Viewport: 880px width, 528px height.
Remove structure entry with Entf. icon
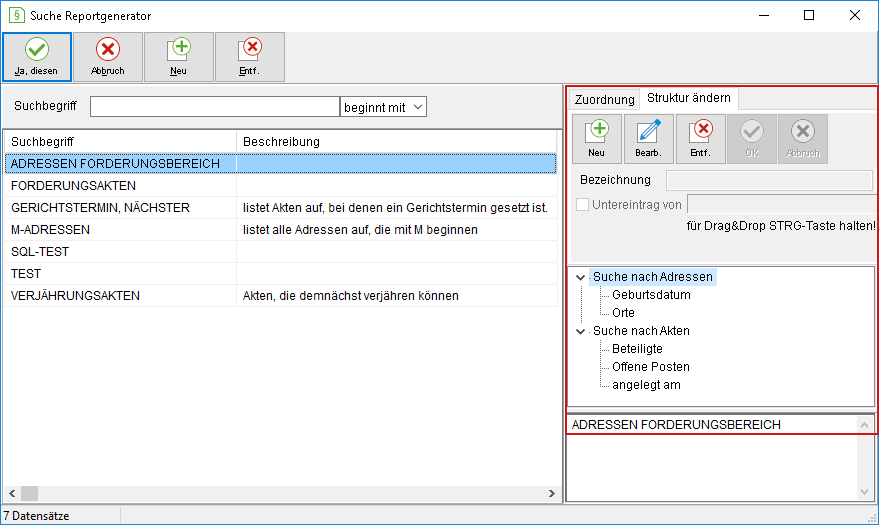pyautogui.click(x=700, y=139)
